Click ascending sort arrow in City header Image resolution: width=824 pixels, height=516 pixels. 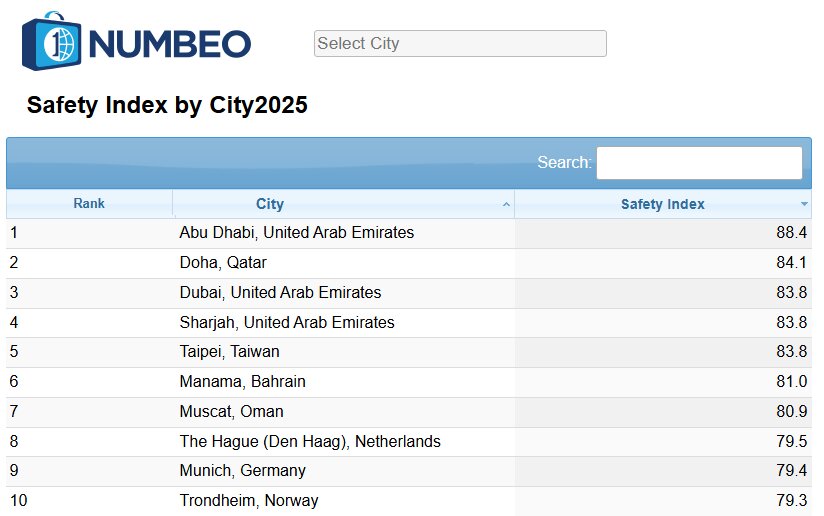click(506, 204)
